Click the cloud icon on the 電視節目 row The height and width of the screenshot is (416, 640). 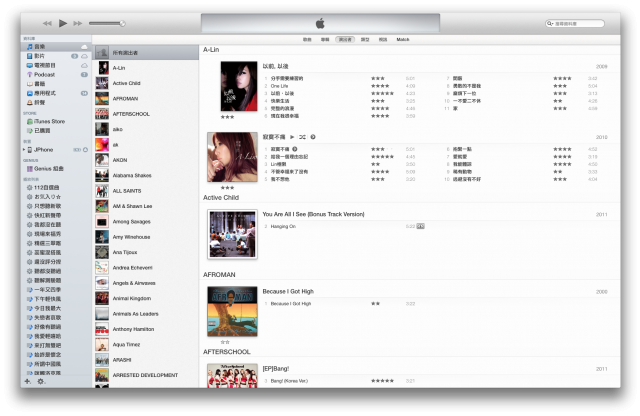coord(84,65)
